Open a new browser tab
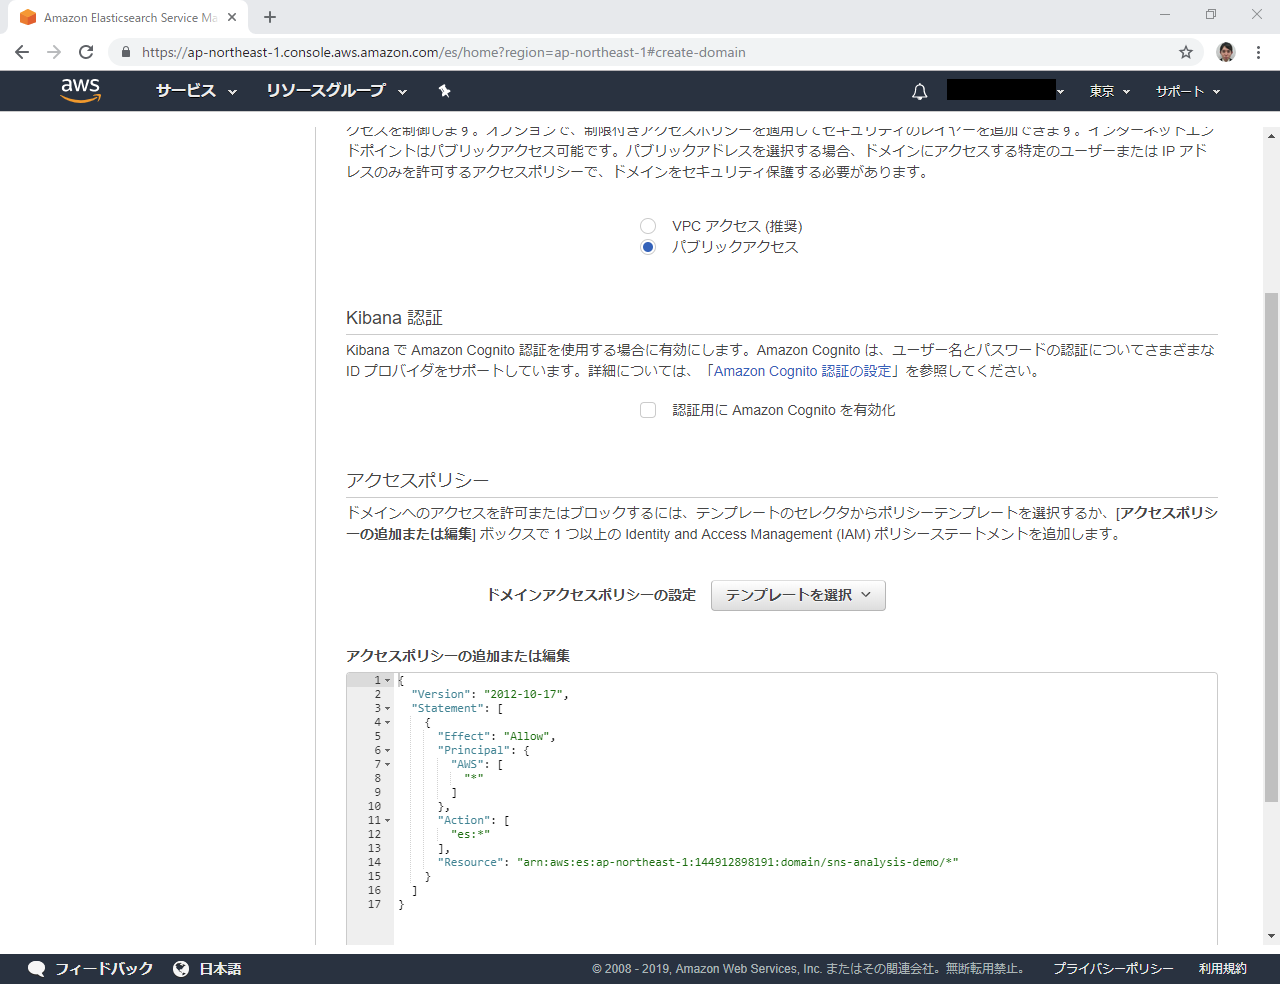Image resolution: width=1280 pixels, height=984 pixels. pos(270,17)
